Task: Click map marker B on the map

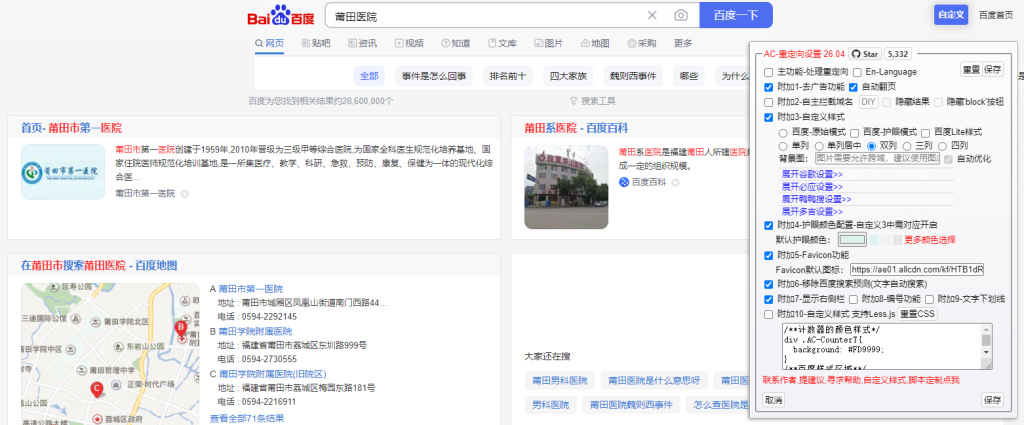Action: (x=181, y=327)
